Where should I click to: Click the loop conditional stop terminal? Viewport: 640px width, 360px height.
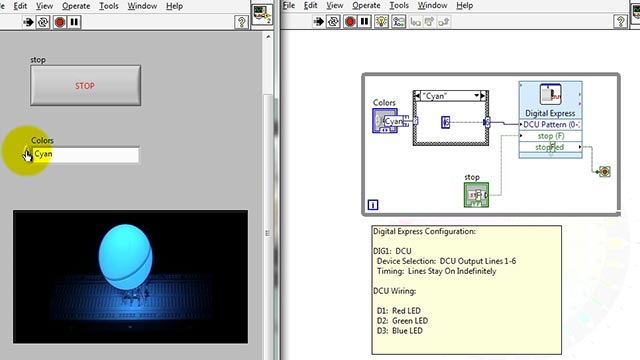coord(604,171)
